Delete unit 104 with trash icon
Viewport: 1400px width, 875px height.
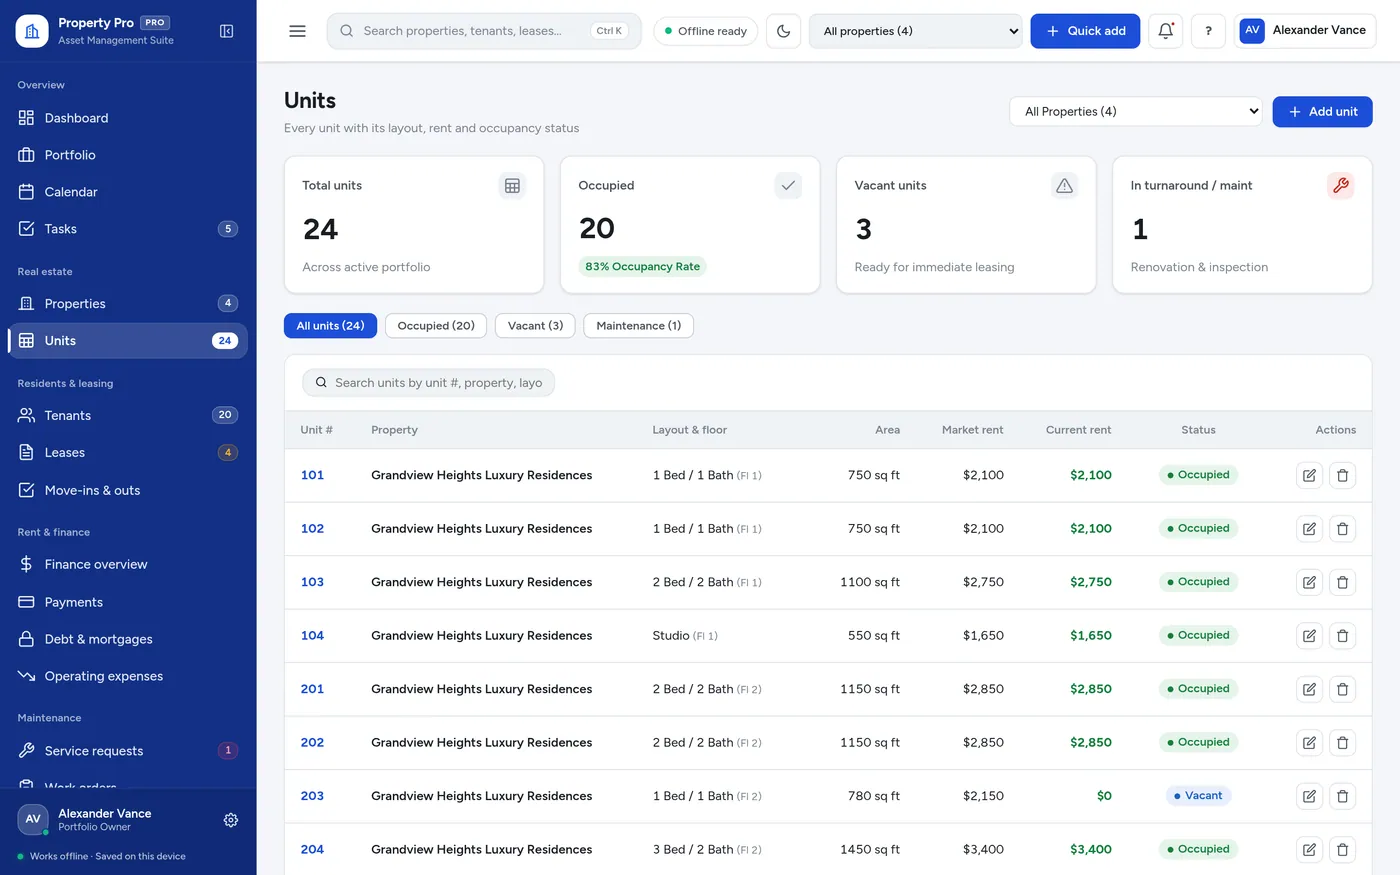pyautogui.click(x=1343, y=636)
